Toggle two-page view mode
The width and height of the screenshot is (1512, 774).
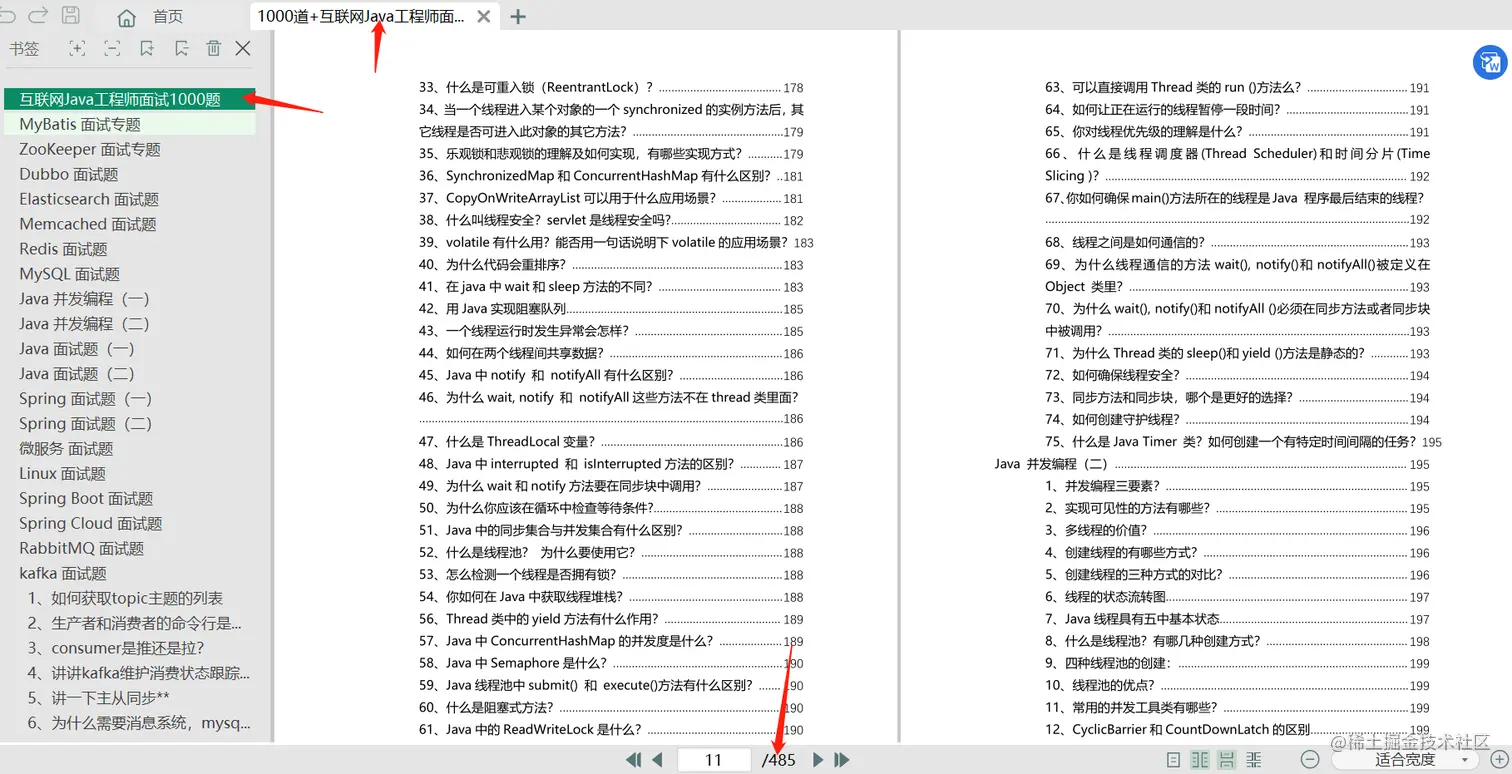coord(1201,760)
